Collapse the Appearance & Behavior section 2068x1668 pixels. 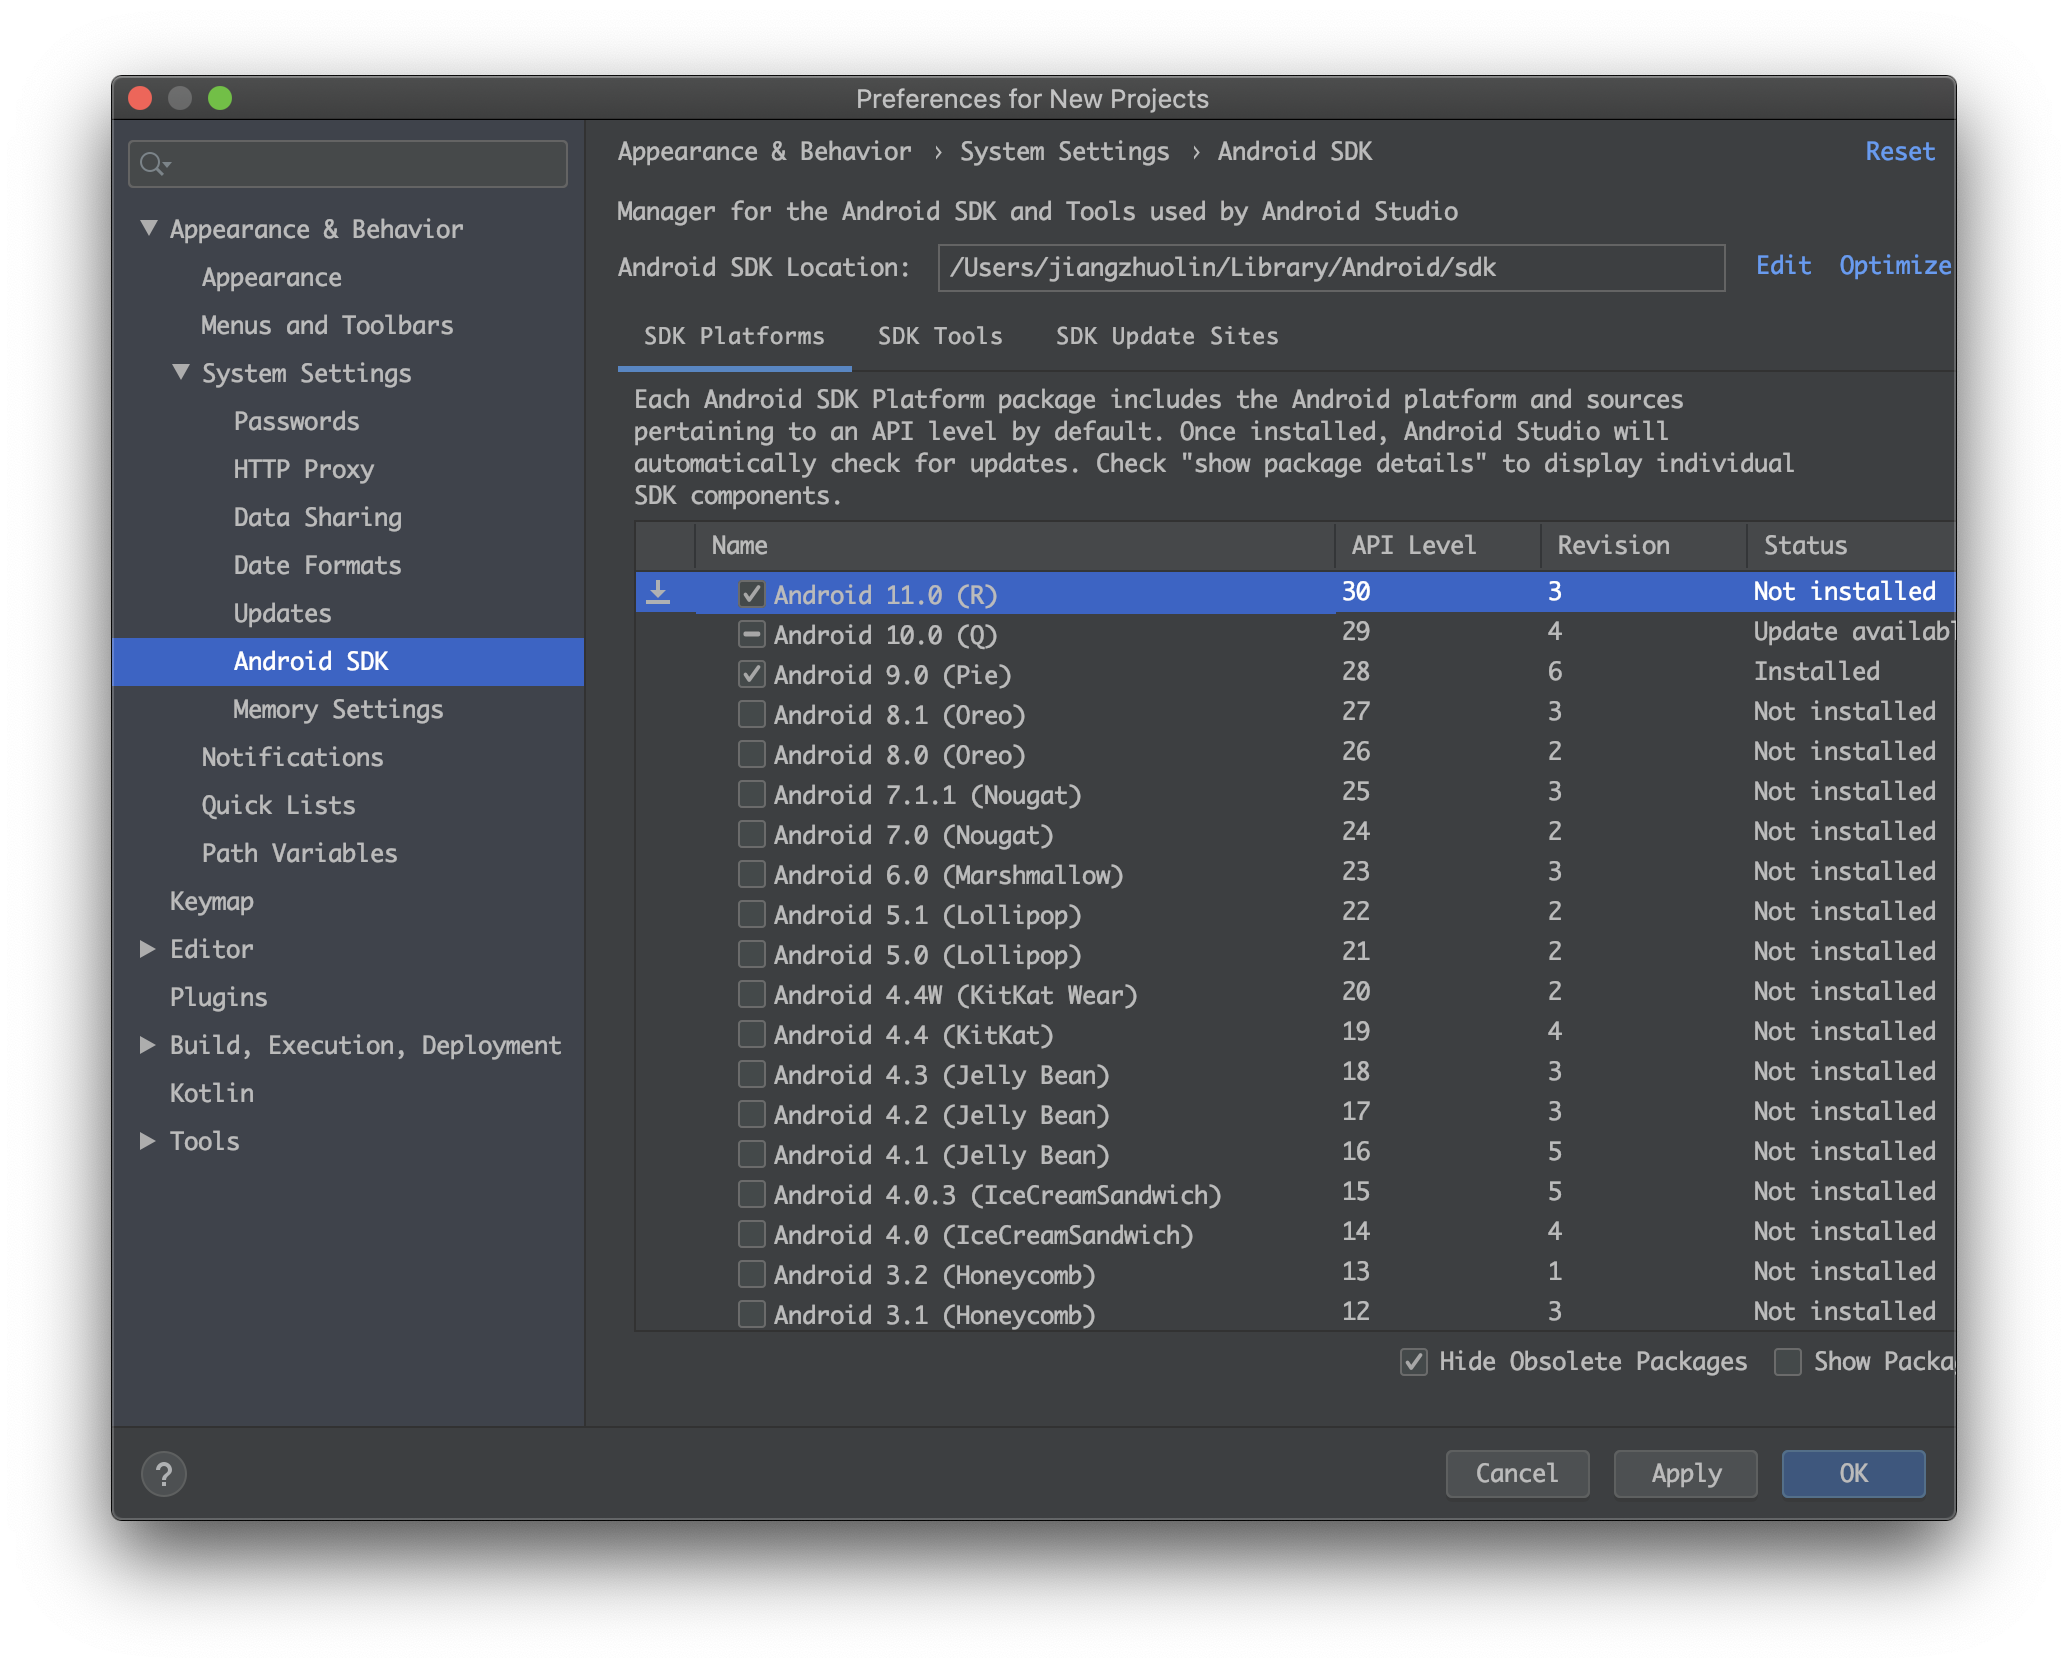click(x=149, y=228)
